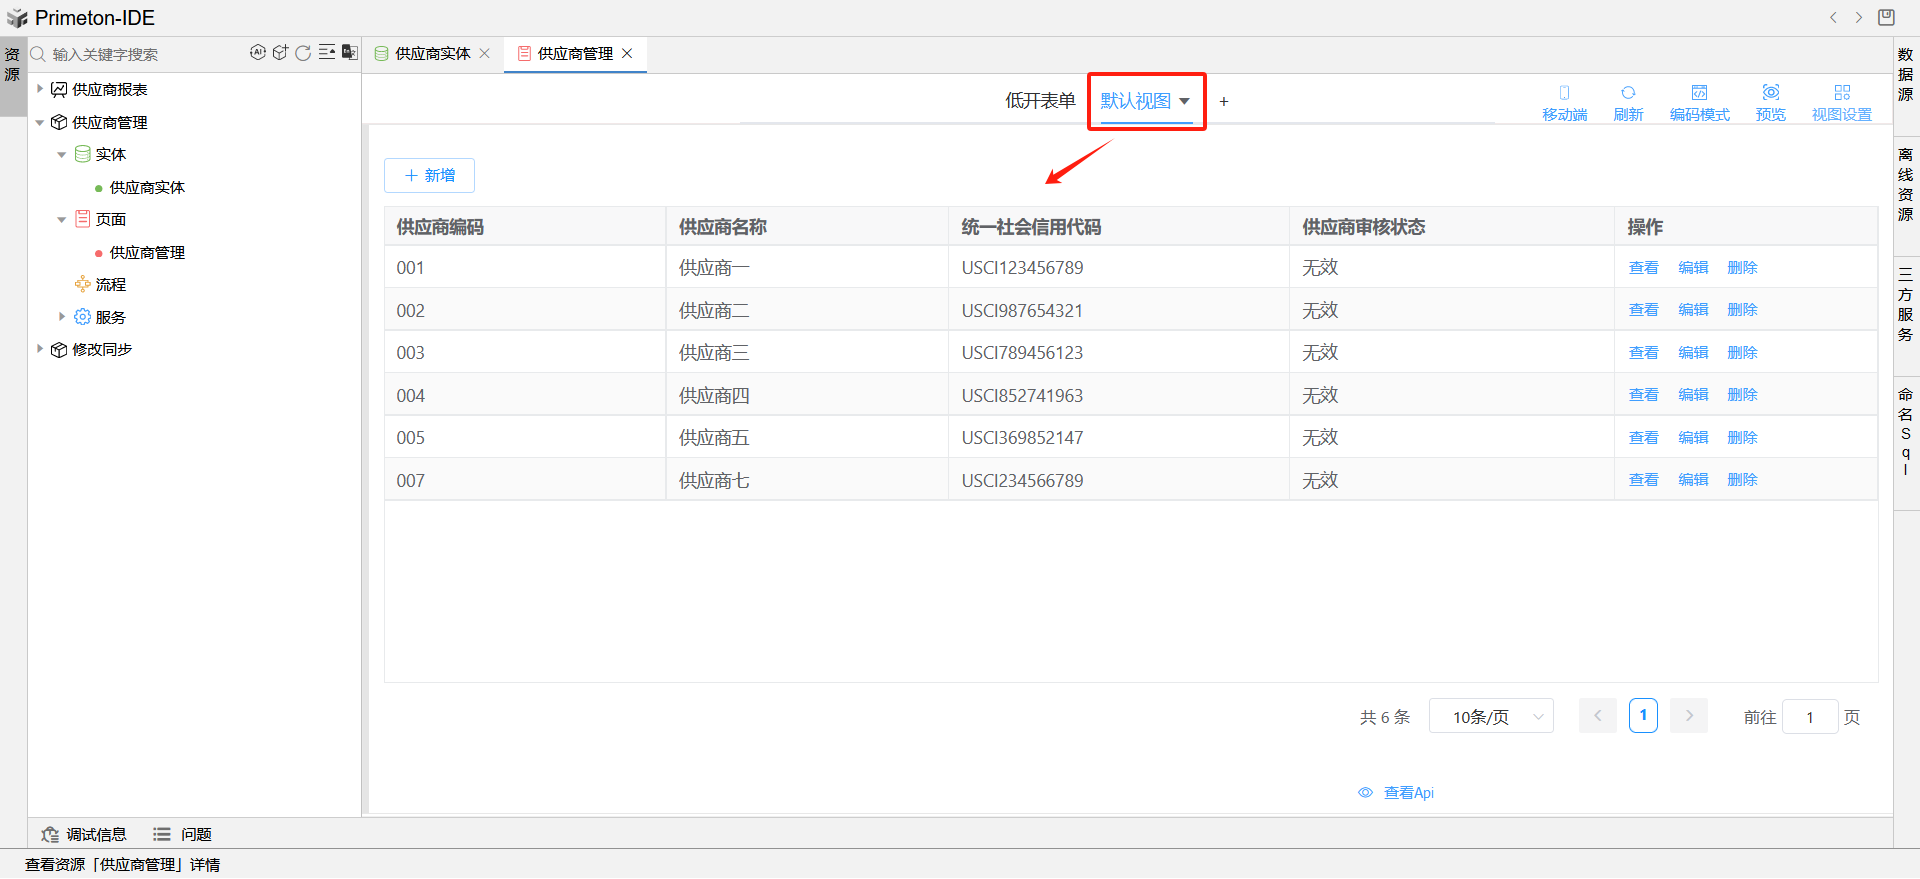Screen dimensions: 1920x879
Task: Collapse the 实体 tree folder
Action: pos(62,155)
